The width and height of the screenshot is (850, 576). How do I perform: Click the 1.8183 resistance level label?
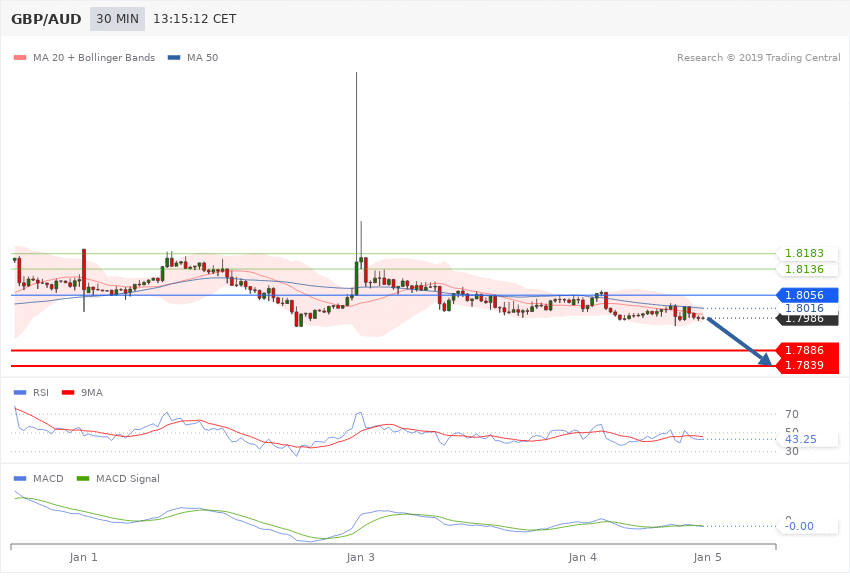pyautogui.click(x=804, y=253)
